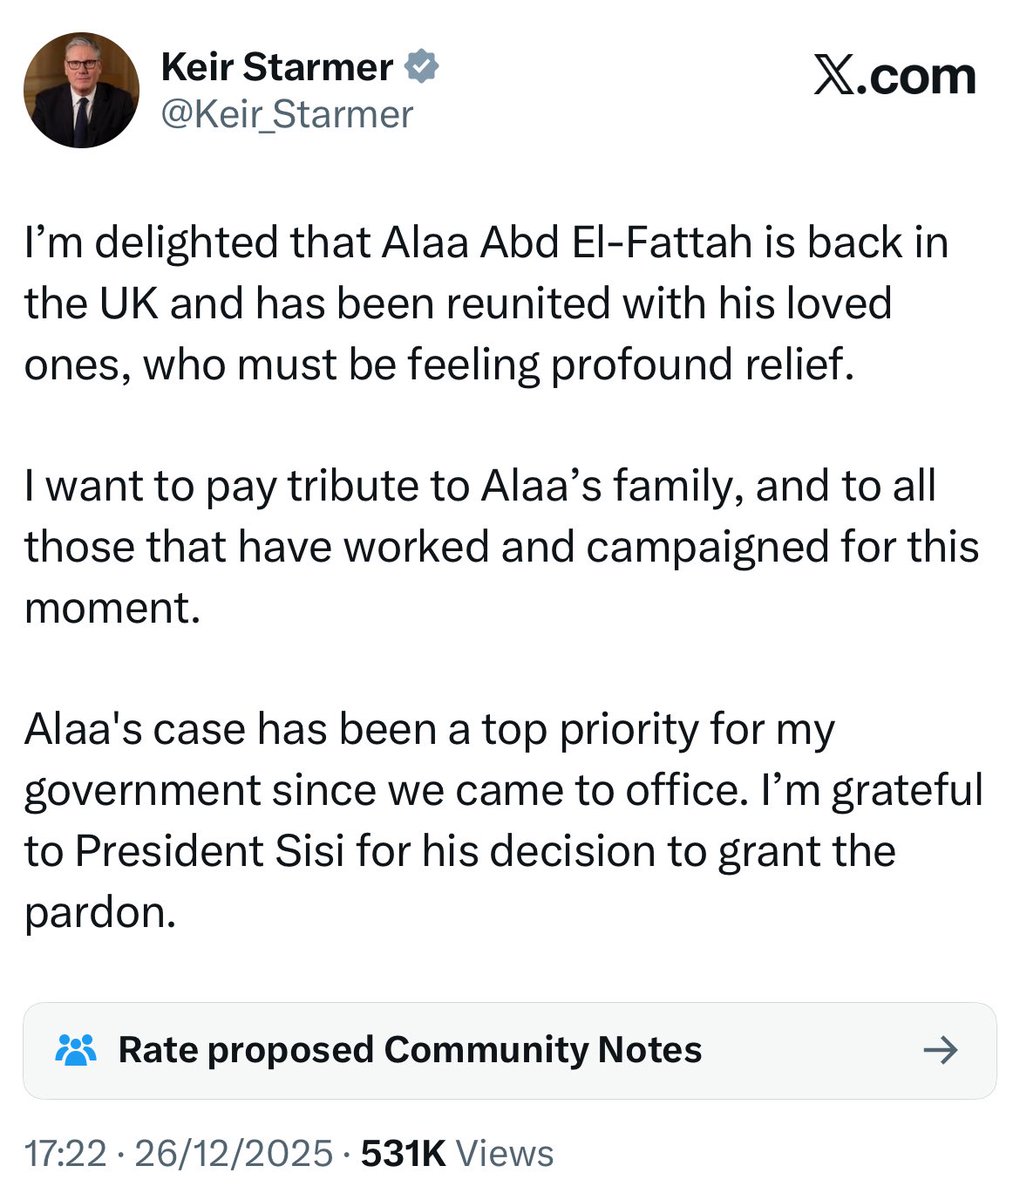Screen dimensions: 1020x1200
Task: Open Keir Starmer's profile picture
Action: click(x=80, y=91)
